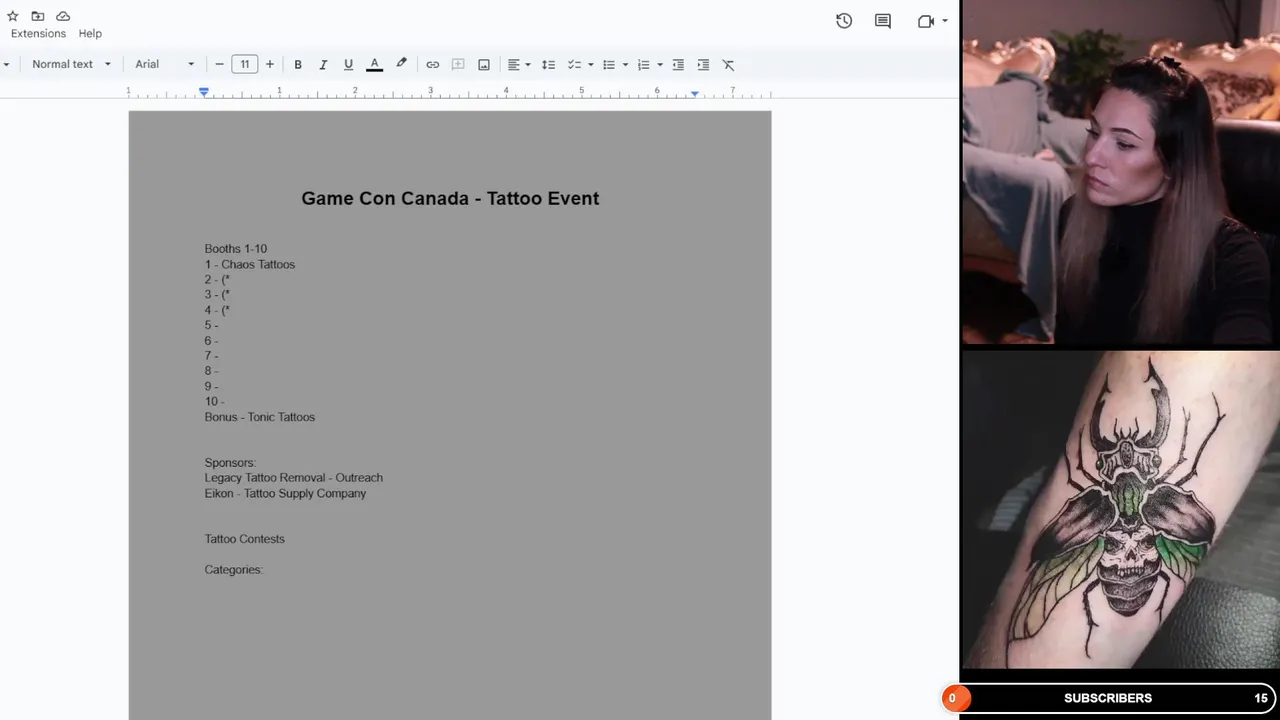Click 'Bonus - Tonic Tattoos' line

[260, 417]
